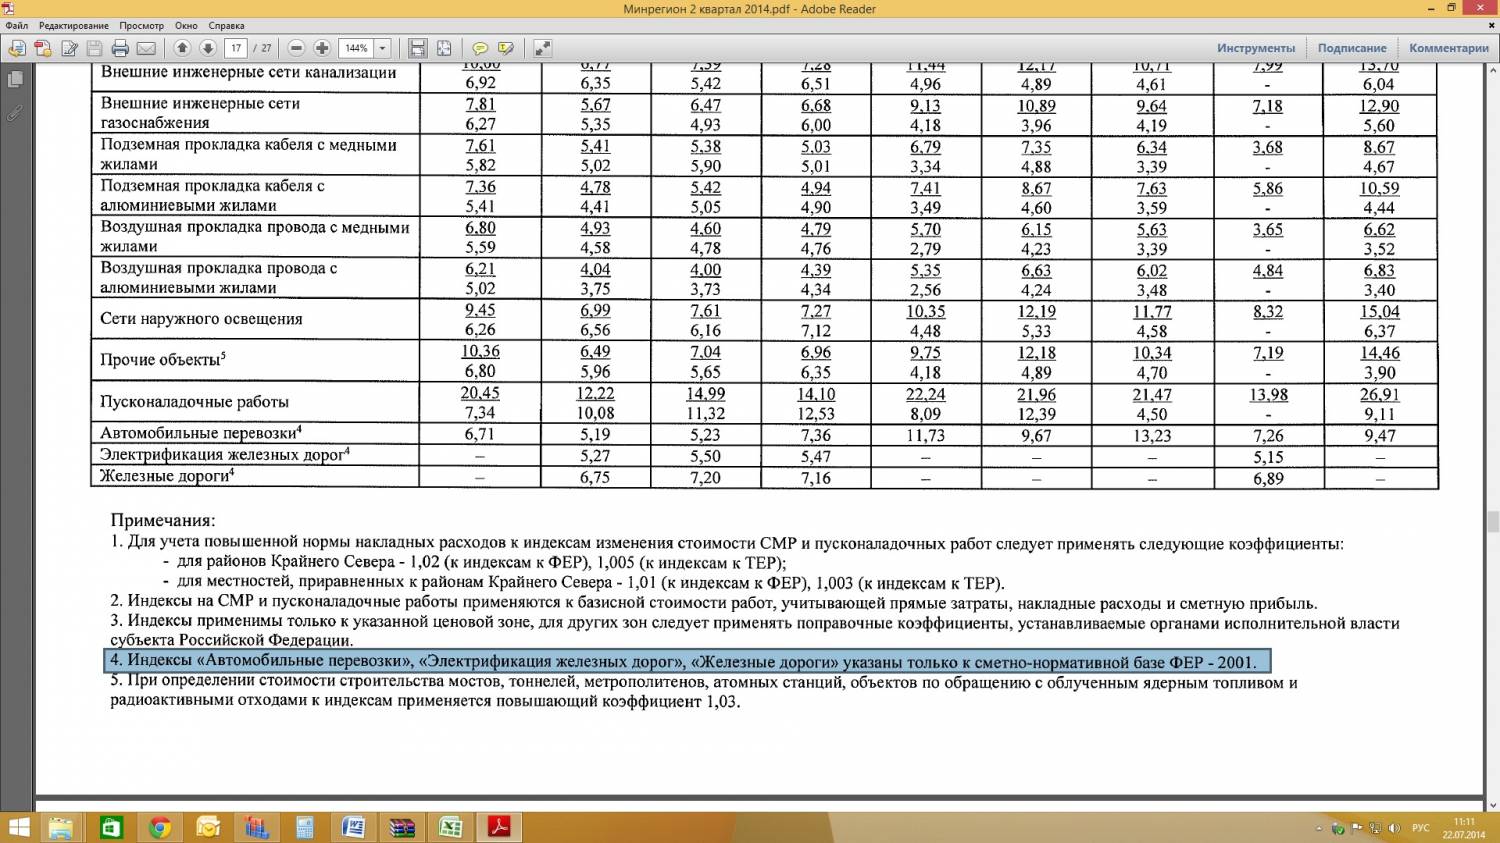The width and height of the screenshot is (1500, 843).
Task: Click the sign/edit document toolbar icon
Action: click(x=69, y=48)
